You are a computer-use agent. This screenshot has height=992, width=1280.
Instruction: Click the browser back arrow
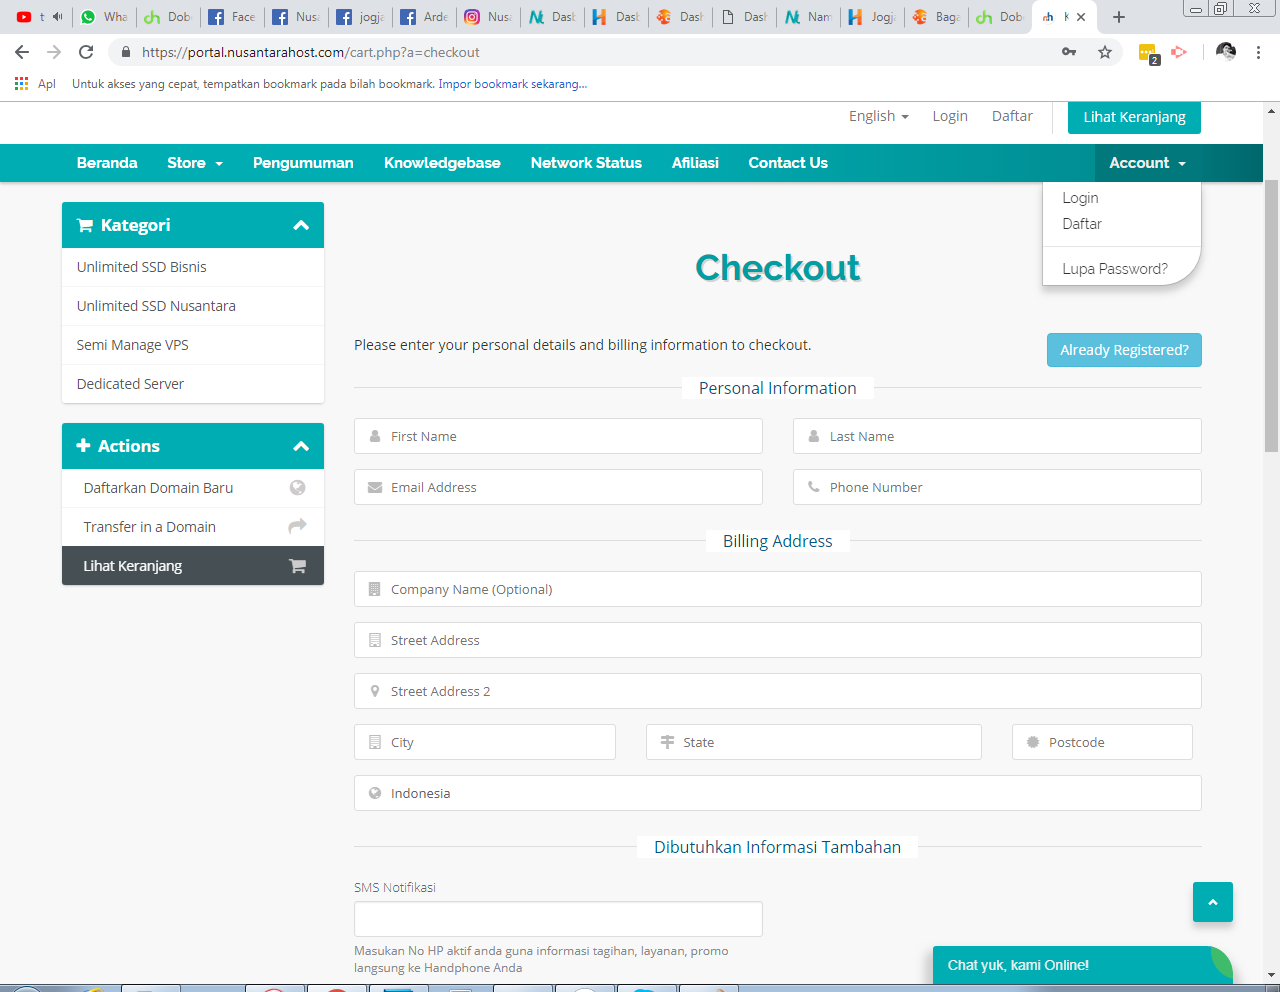[22, 52]
